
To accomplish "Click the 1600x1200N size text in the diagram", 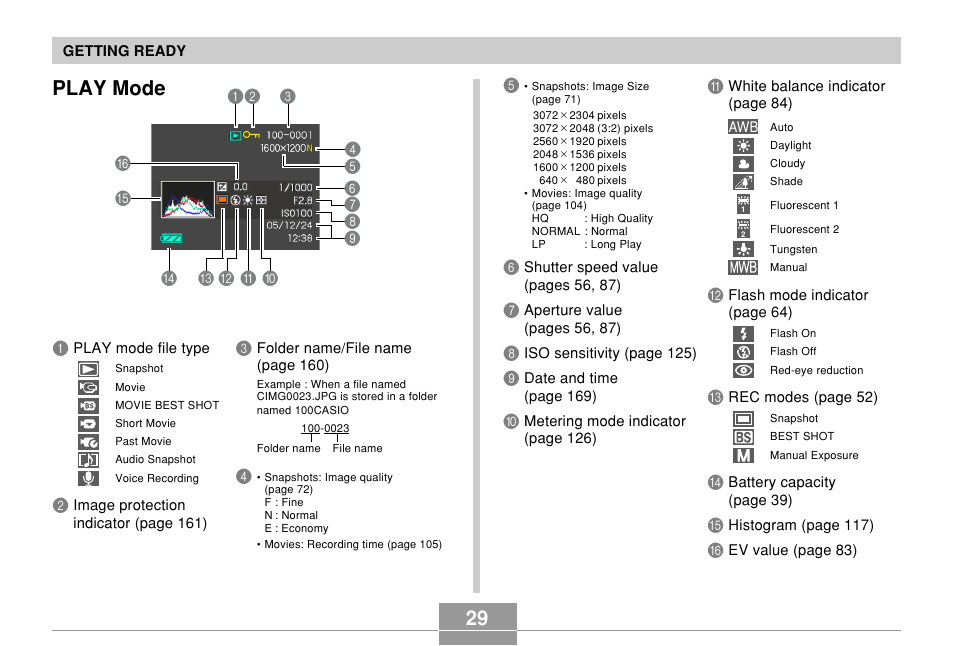I will (x=287, y=148).
